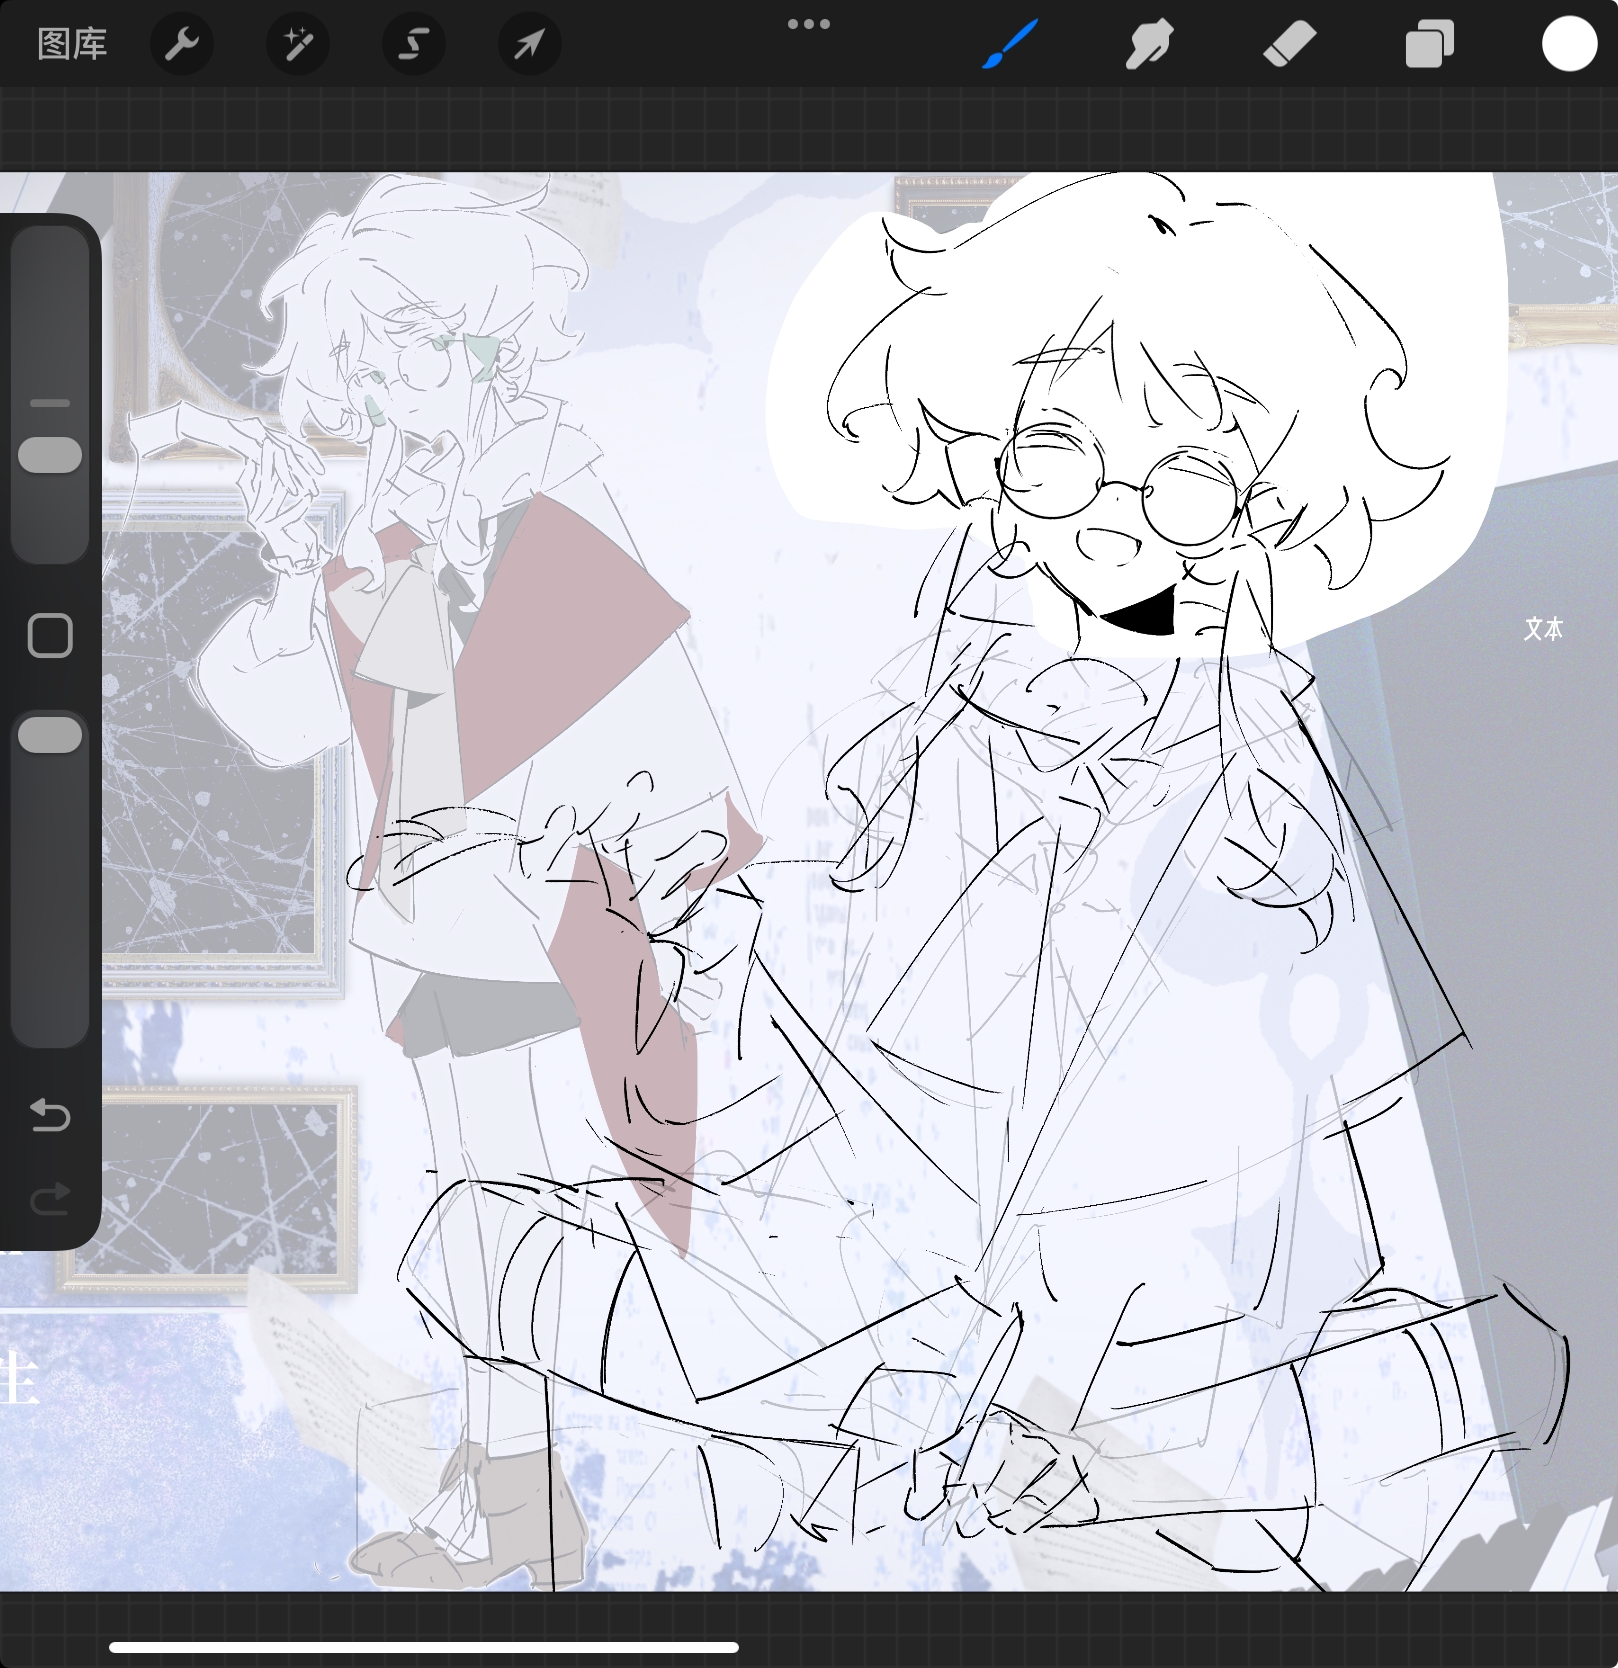Select the Paint brush tool
The width and height of the screenshot is (1618, 1668).
[1010, 44]
